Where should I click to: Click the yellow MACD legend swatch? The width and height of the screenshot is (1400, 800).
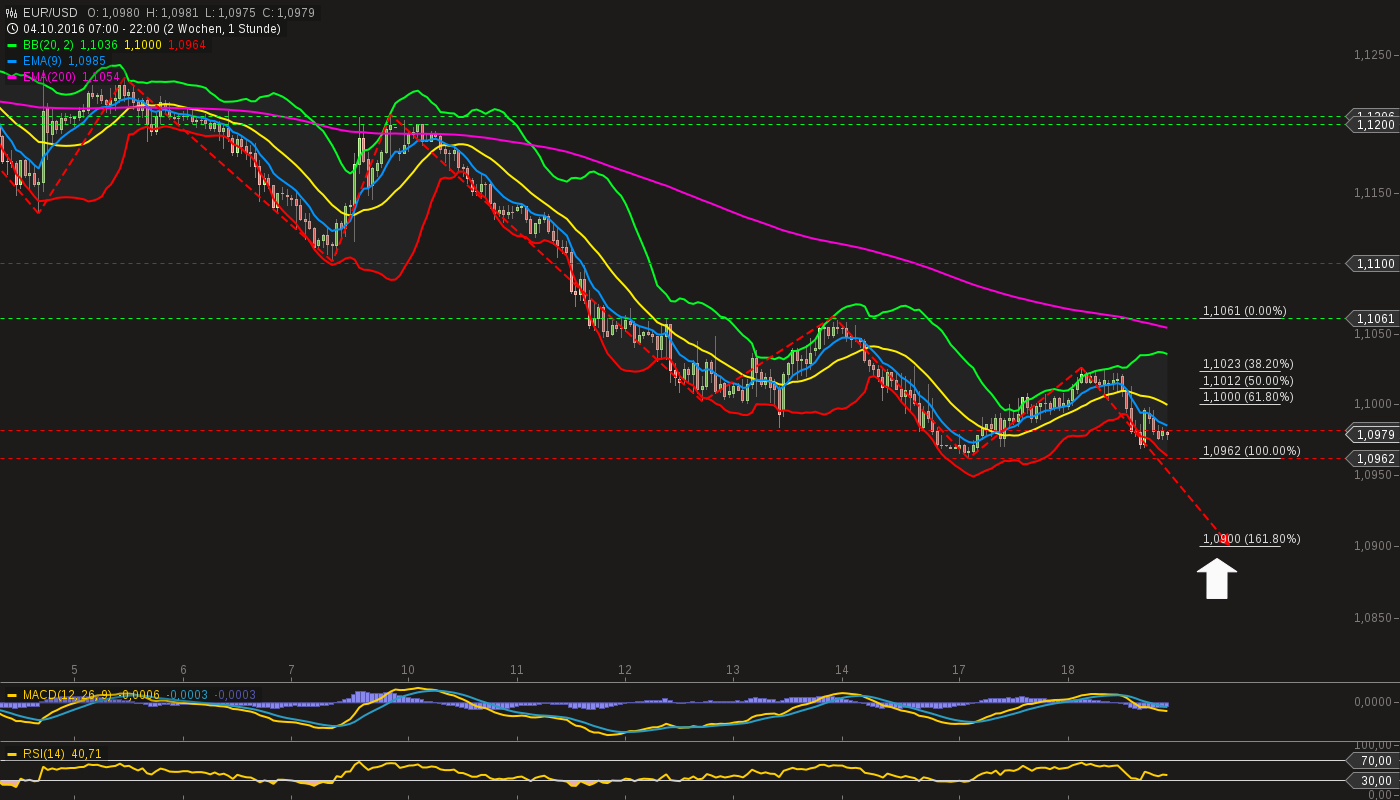[x=12, y=695]
